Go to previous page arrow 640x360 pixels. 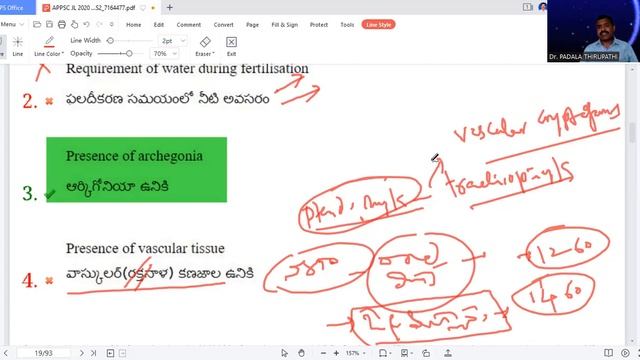6,353
